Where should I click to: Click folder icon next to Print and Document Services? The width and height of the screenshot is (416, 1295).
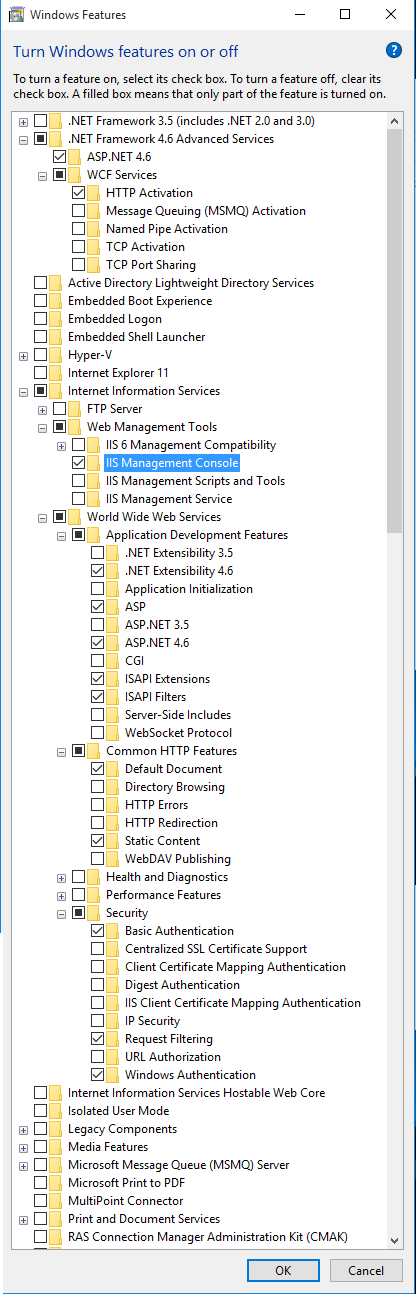[x=56, y=1219]
